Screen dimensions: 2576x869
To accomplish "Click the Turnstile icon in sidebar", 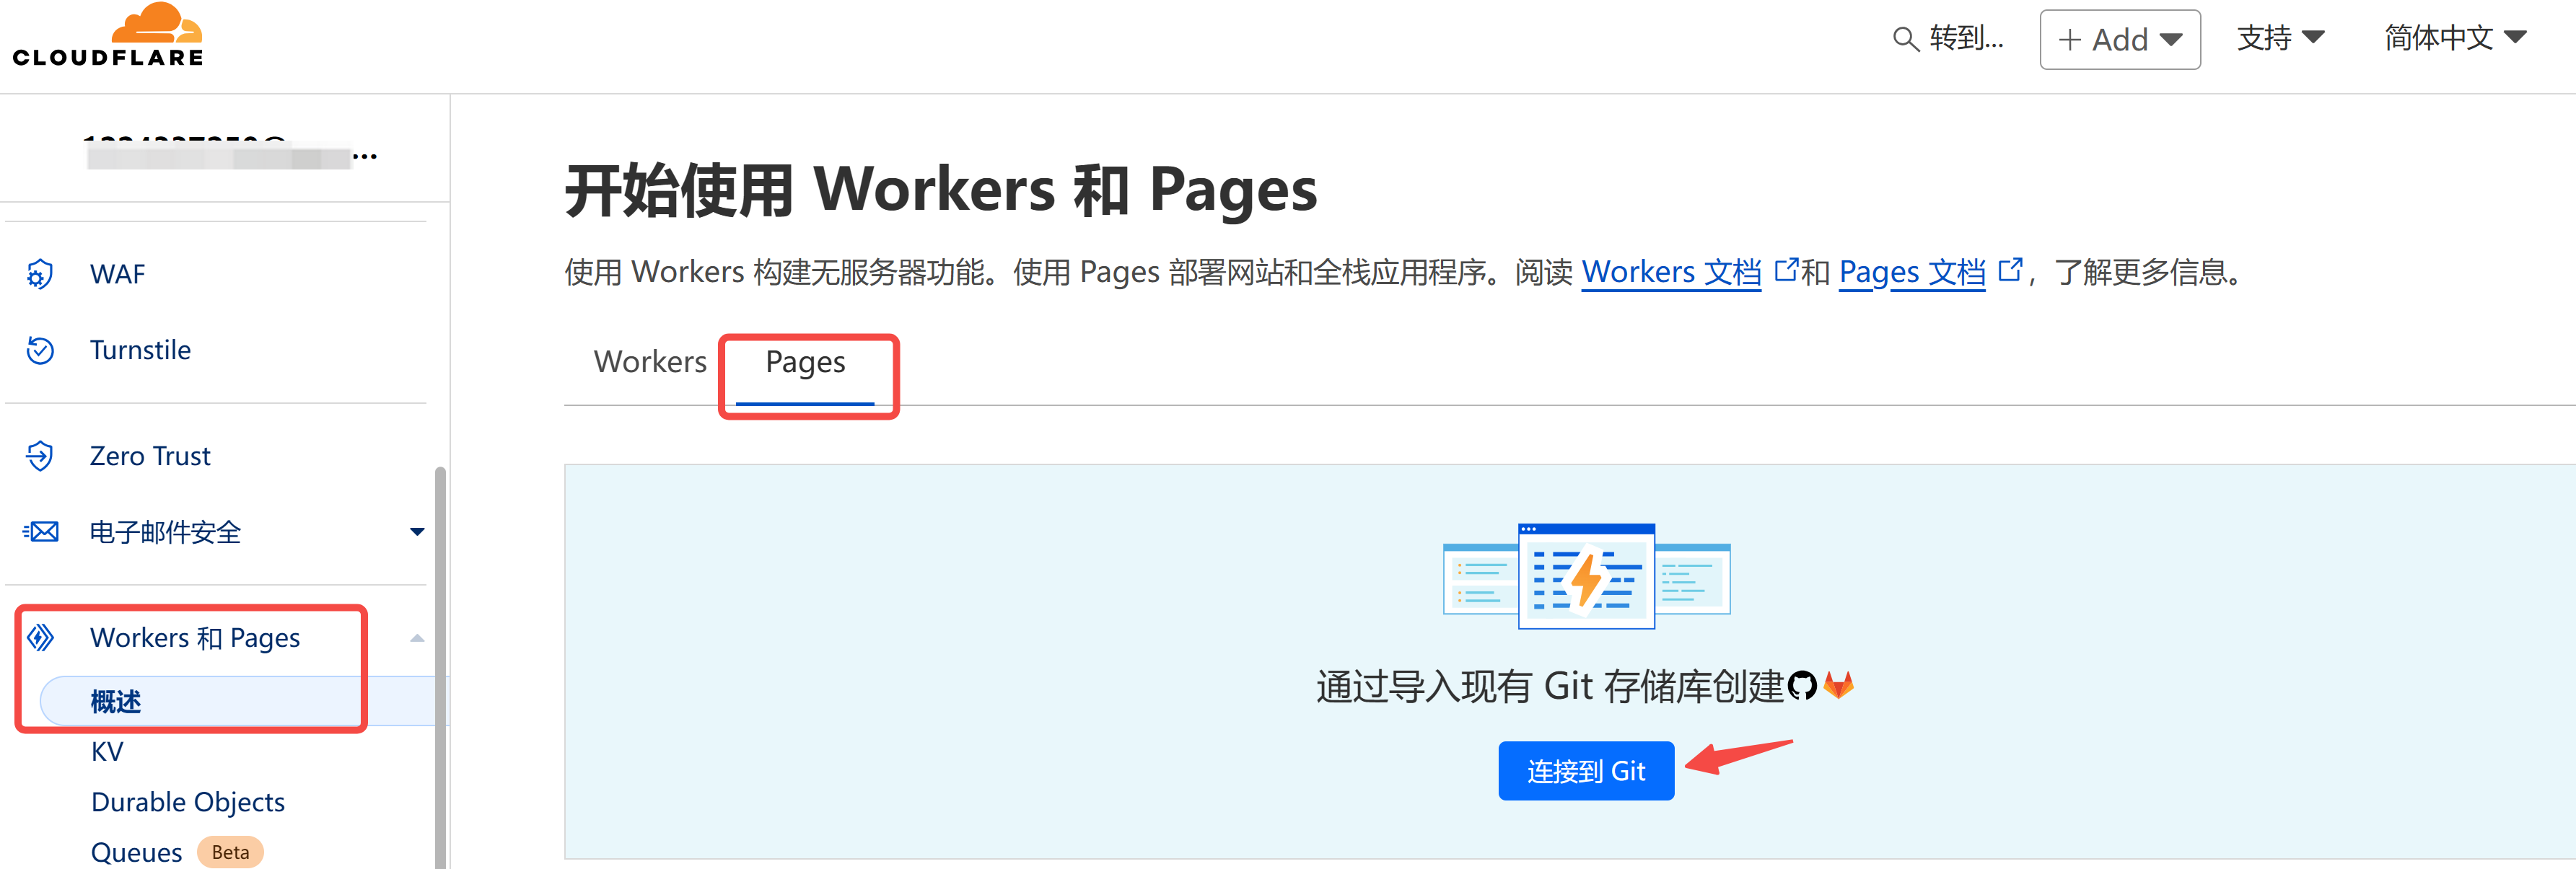I will tap(40, 350).
